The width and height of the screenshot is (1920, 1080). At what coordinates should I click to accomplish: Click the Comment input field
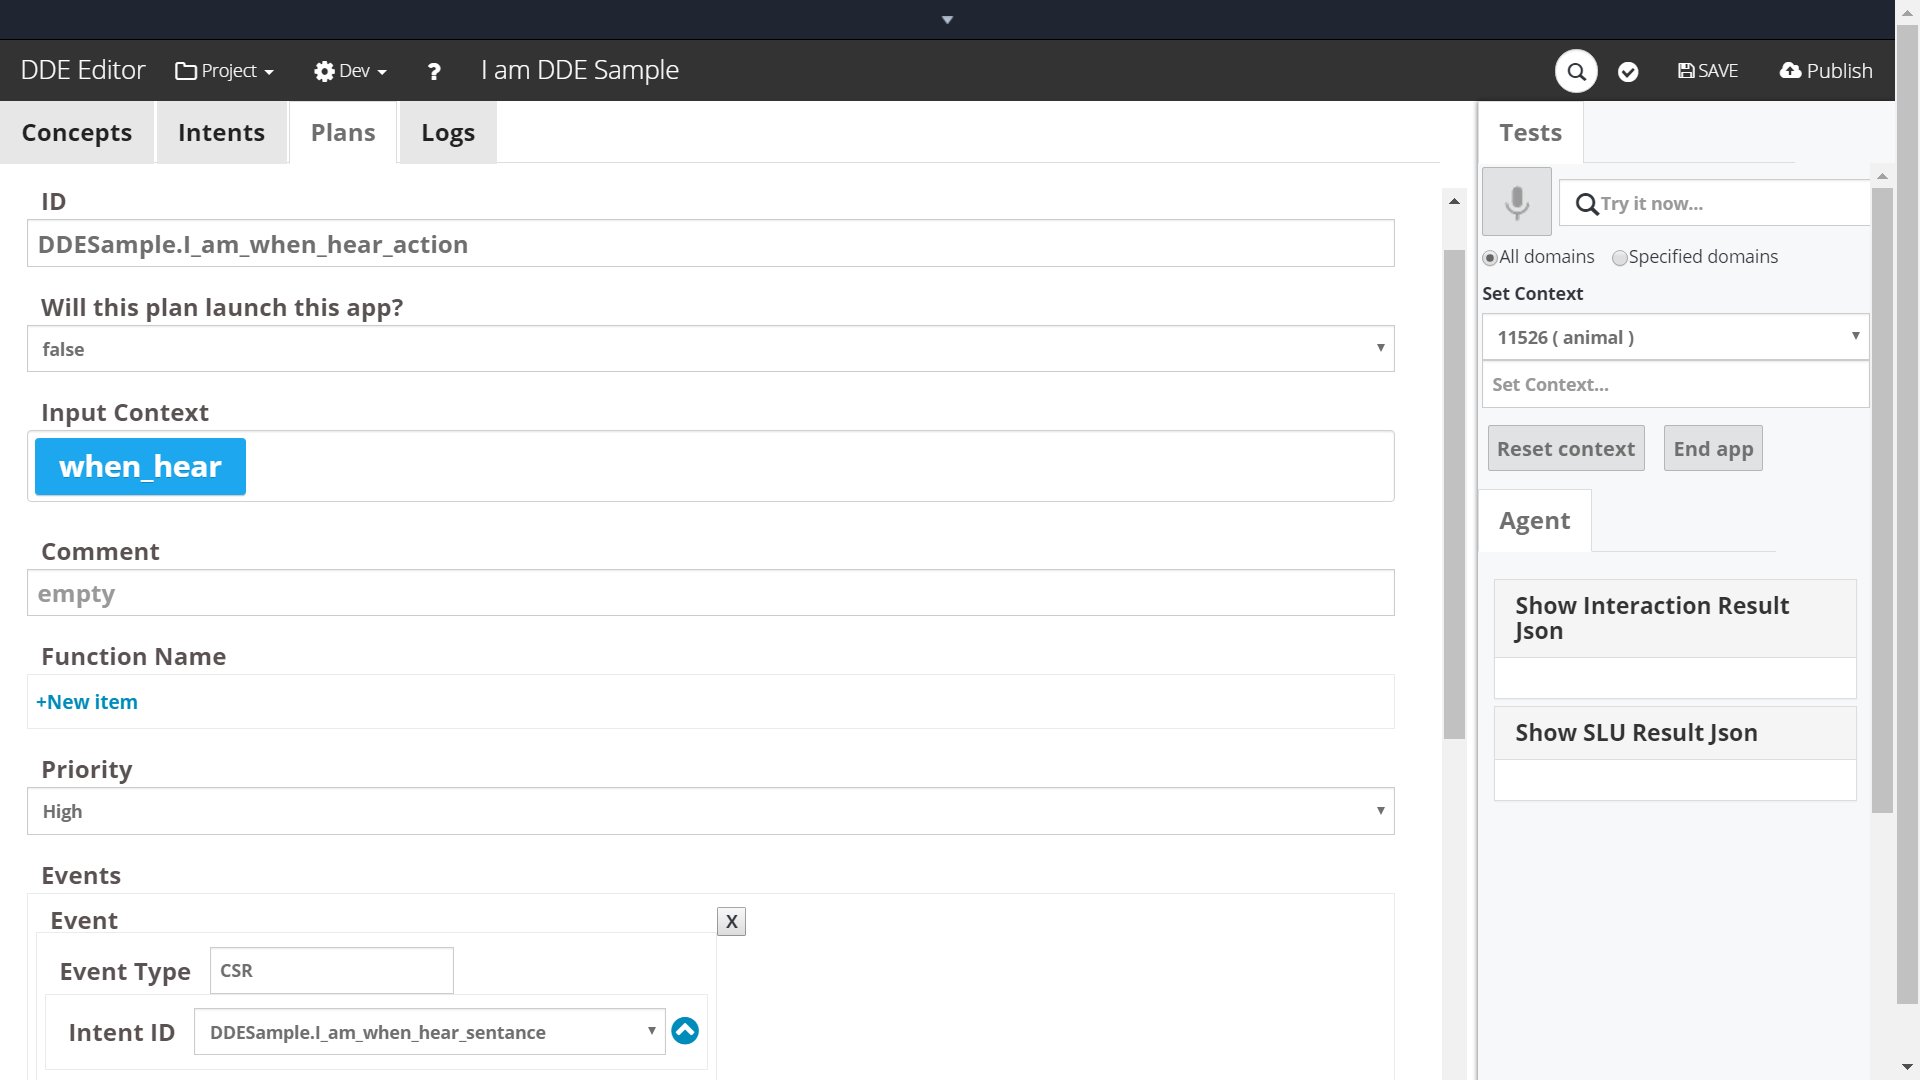710,593
